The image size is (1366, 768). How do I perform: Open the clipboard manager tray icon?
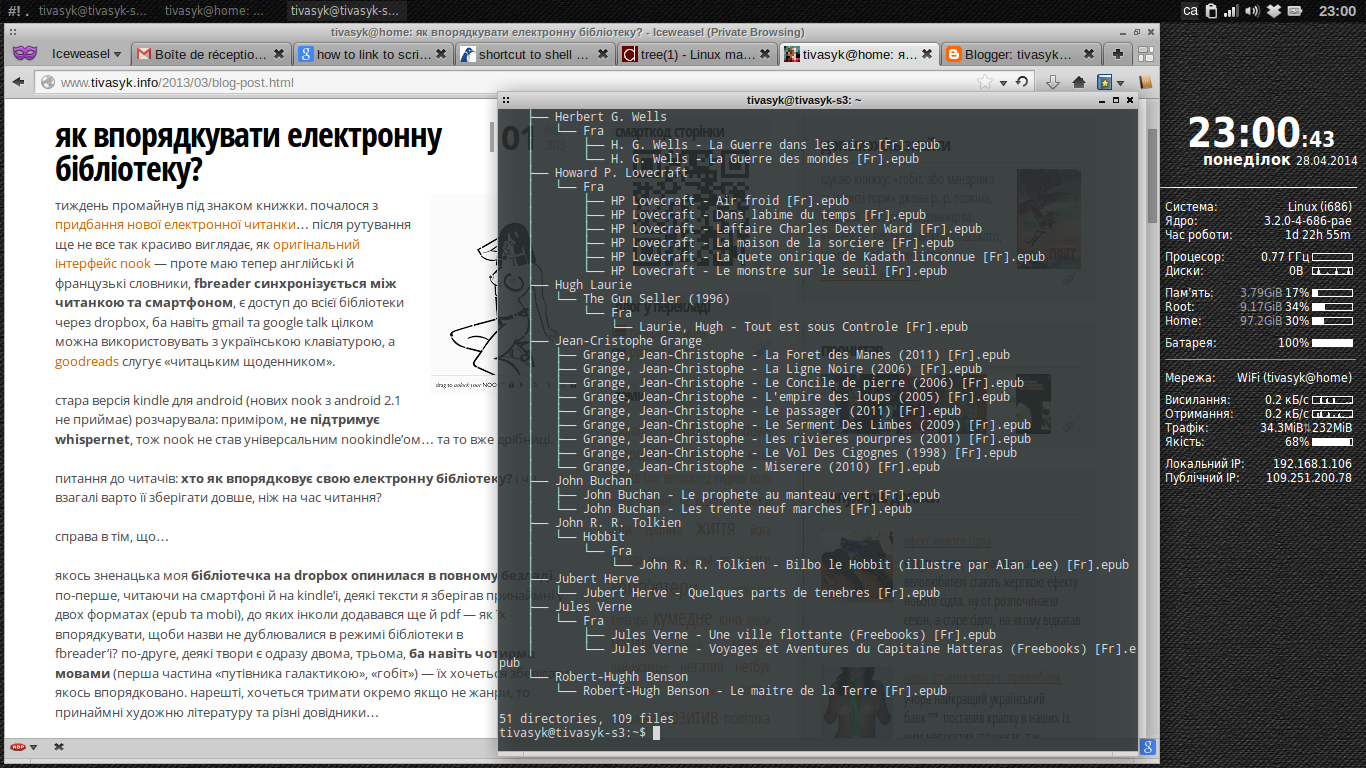(x=1212, y=11)
